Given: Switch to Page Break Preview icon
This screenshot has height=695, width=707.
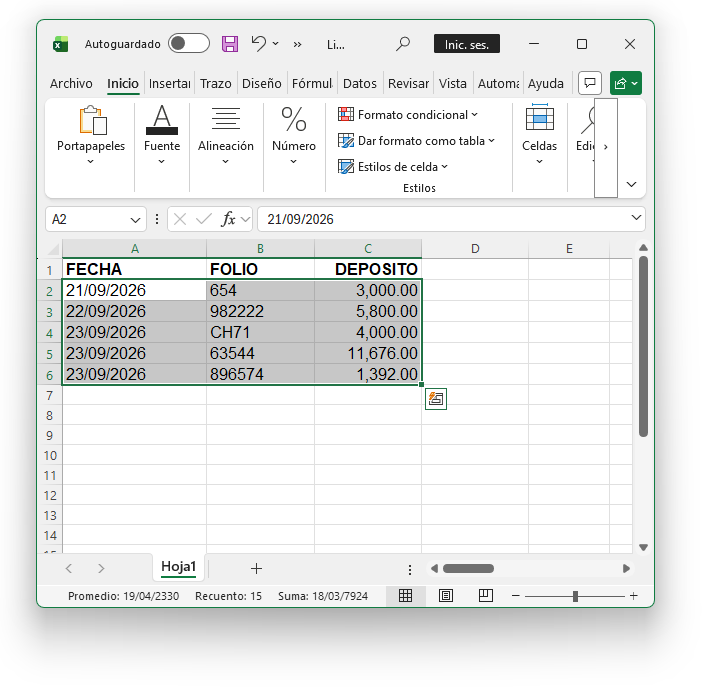Looking at the screenshot, I should pyautogui.click(x=485, y=596).
